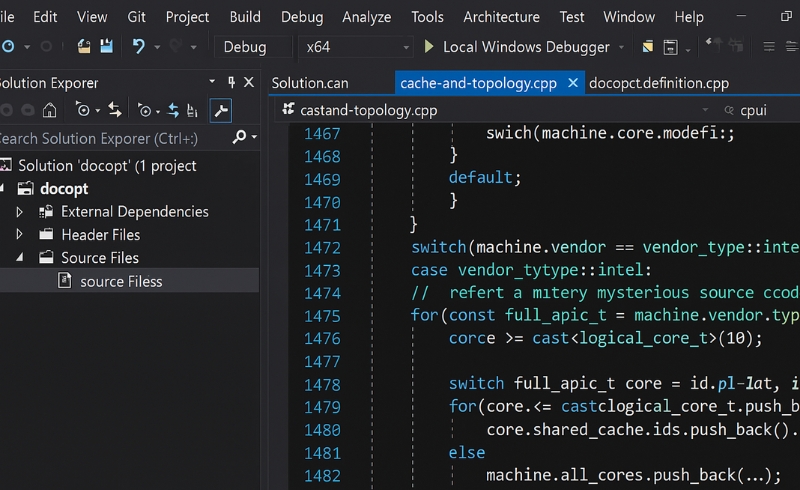Click the search magnifier icon in Solution Explorer

[x=239, y=137]
